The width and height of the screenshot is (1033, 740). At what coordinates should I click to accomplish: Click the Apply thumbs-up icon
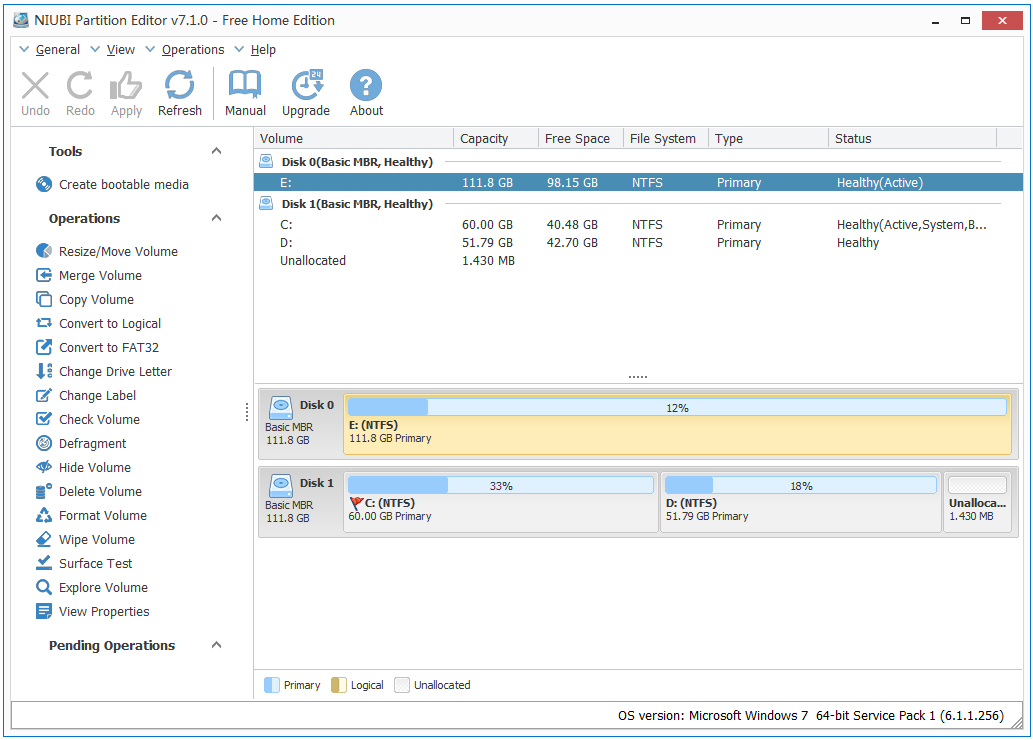pos(126,86)
